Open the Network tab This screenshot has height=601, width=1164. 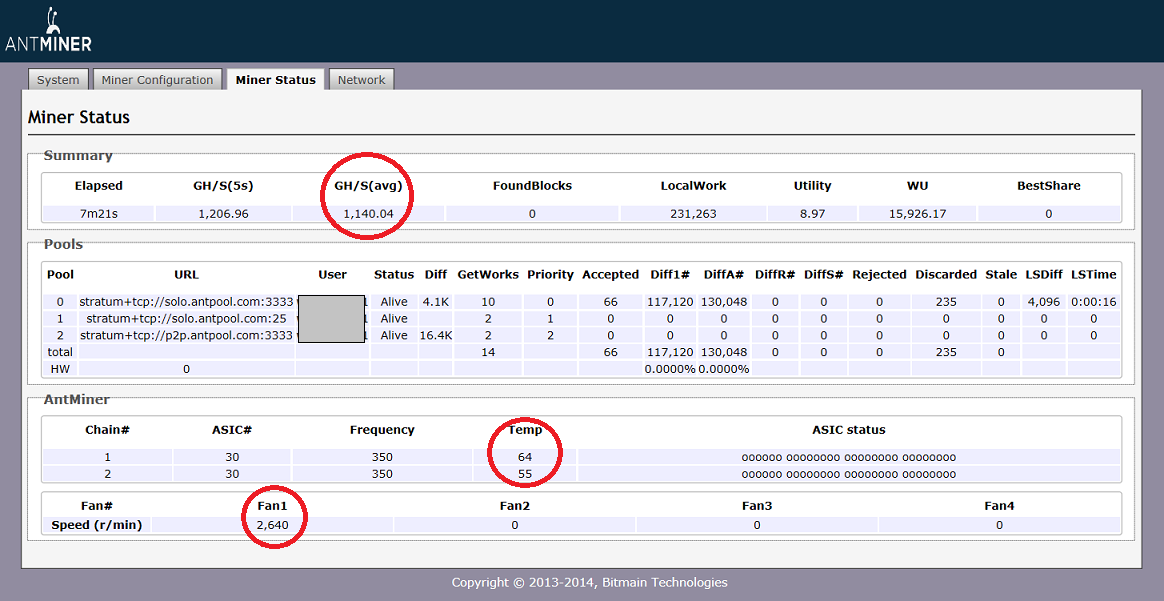tap(362, 79)
